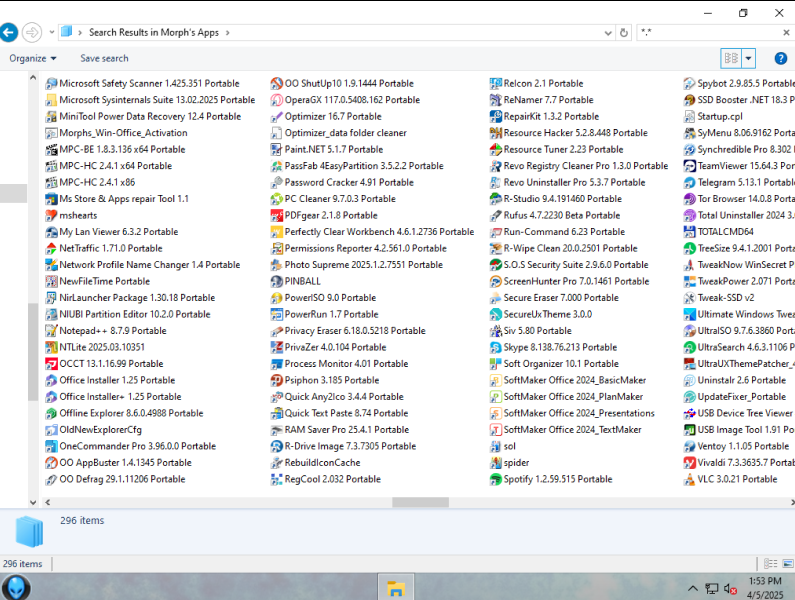Open the Help question mark icon
This screenshot has width=795, height=600.
click(x=781, y=58)
